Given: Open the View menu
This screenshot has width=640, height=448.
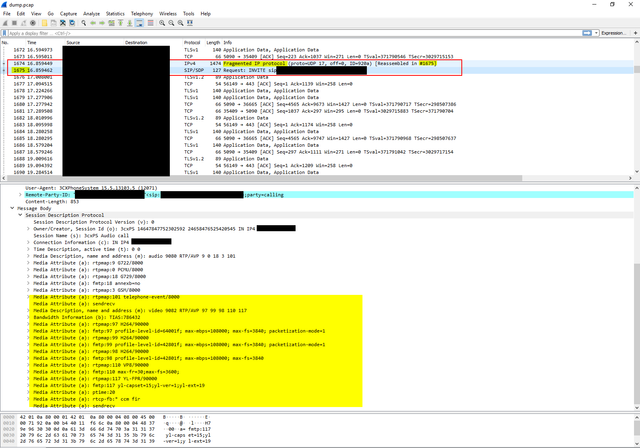Looking at the screenshot, I should (x=36, y=13).
